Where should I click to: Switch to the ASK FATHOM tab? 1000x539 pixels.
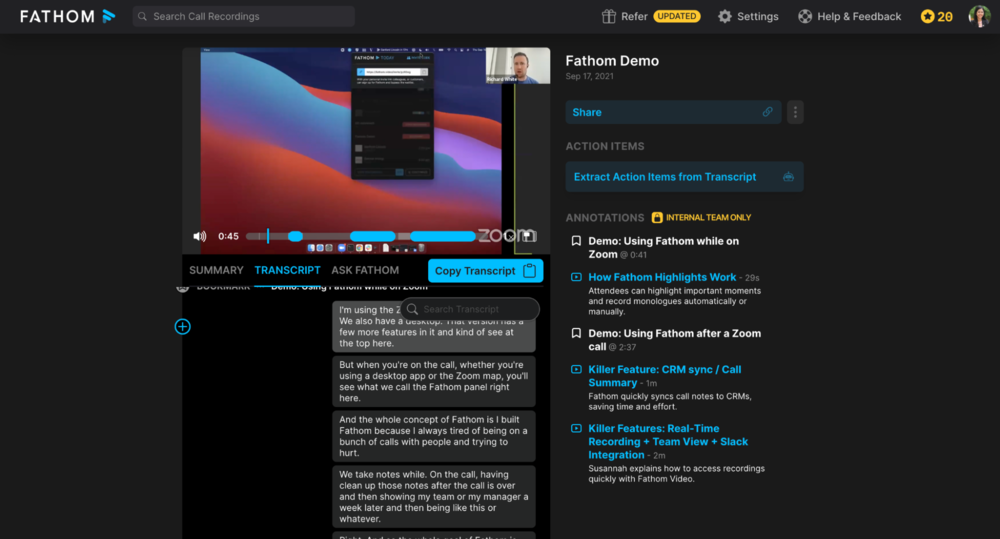point(365,270)
